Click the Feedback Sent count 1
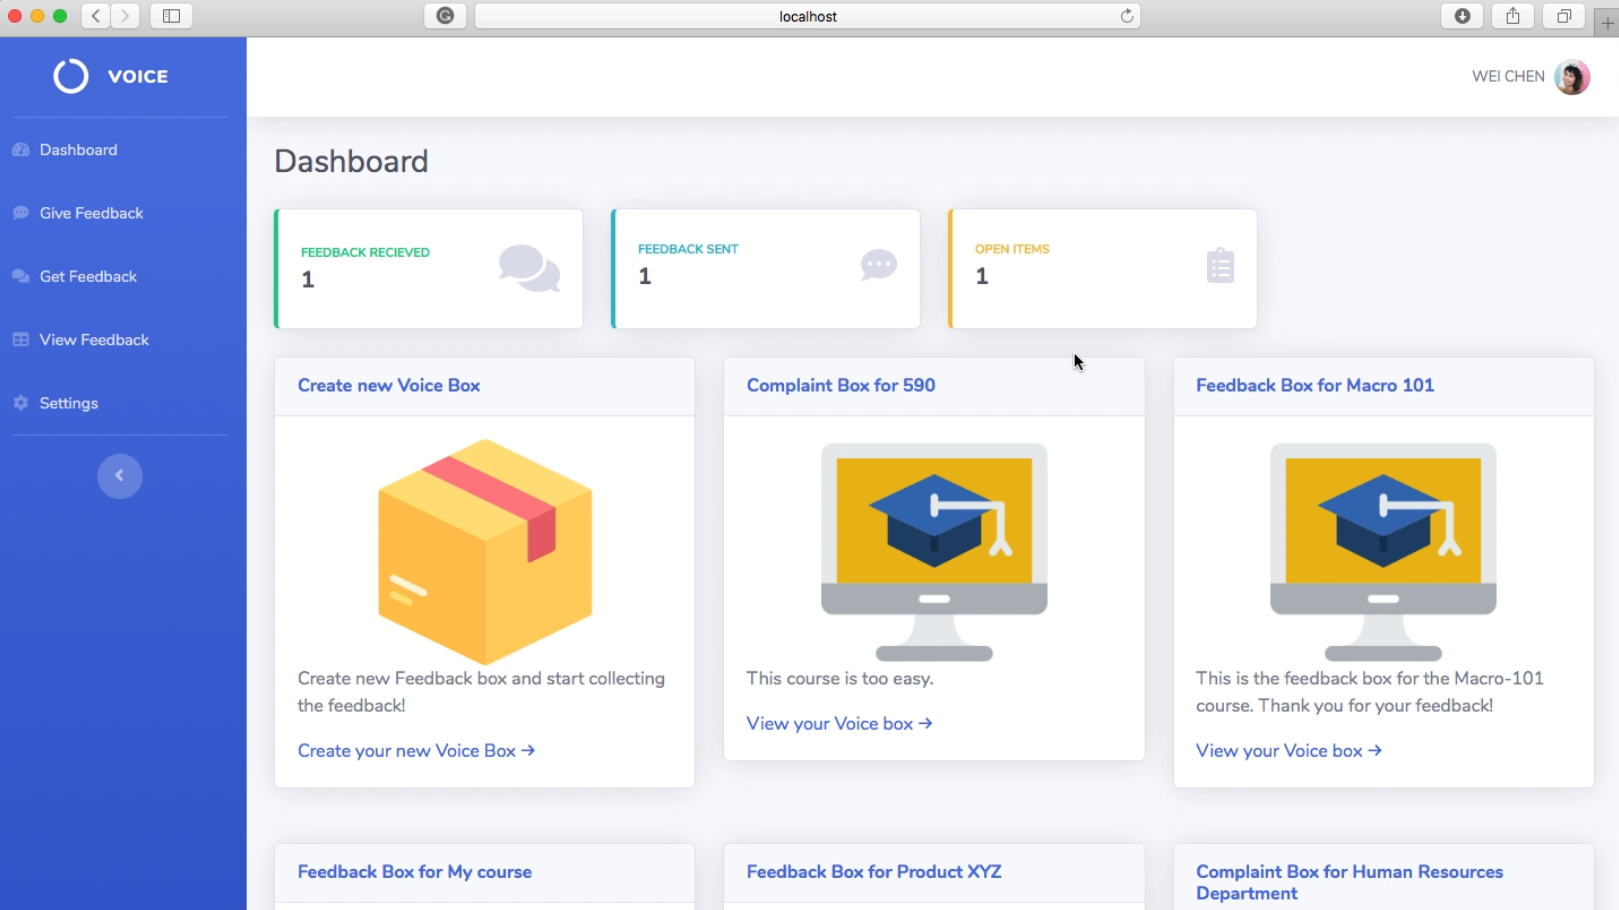 coord(645,276)
